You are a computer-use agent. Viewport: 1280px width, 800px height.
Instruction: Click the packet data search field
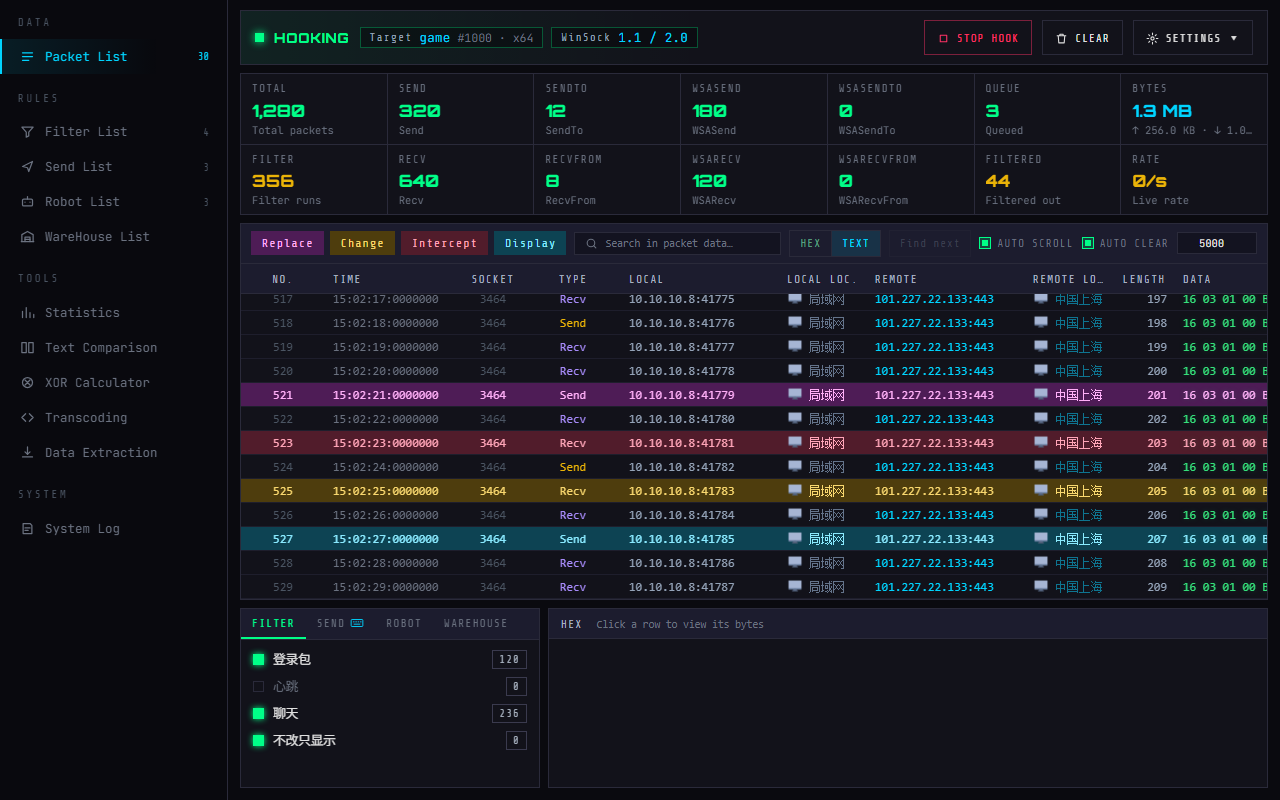(677, 244)
